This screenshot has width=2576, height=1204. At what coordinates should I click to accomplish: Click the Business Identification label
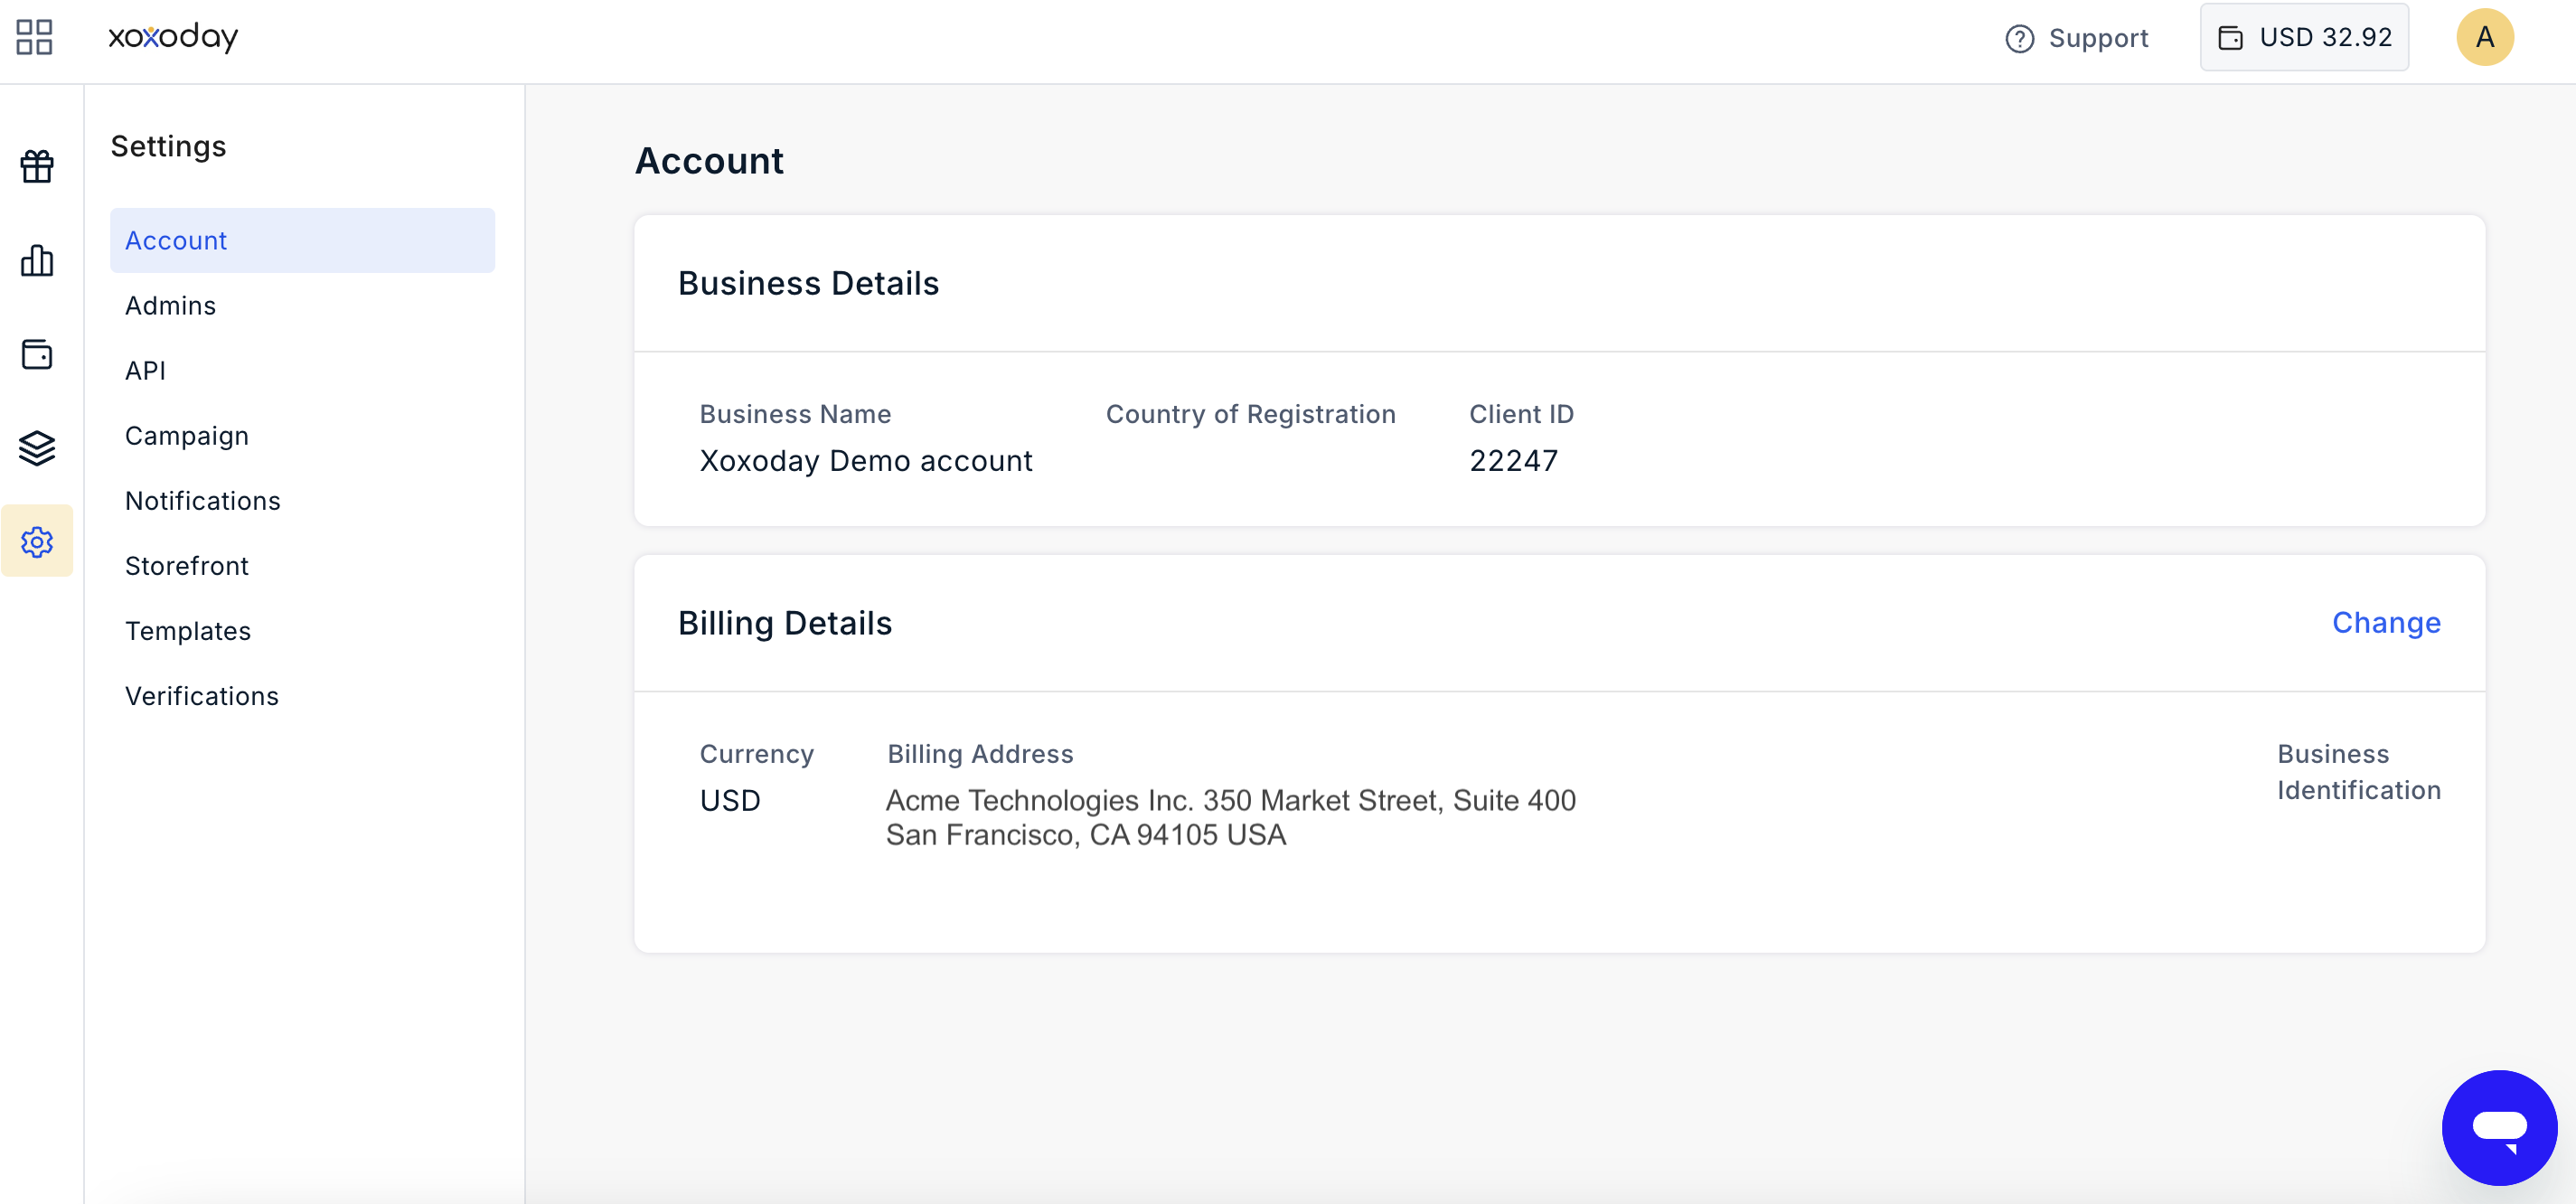pos(2358,772)
